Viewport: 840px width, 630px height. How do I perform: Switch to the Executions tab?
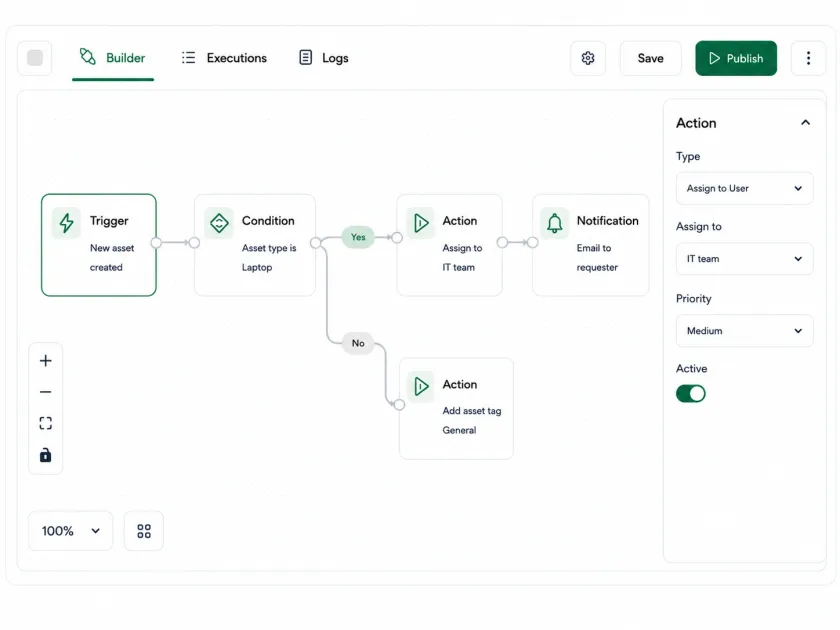coord(224,58)
